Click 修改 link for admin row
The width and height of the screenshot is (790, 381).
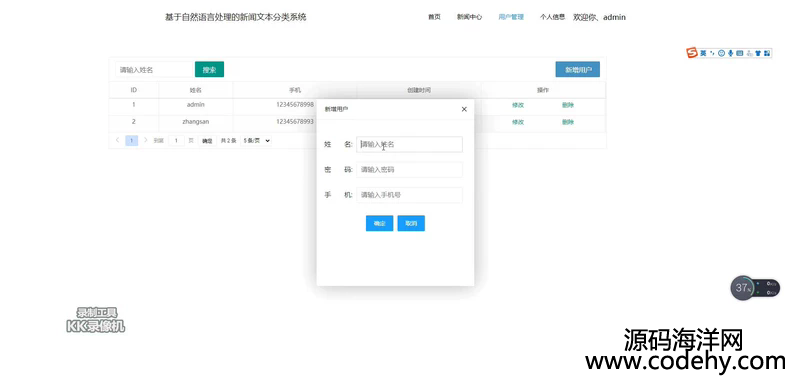518,105
